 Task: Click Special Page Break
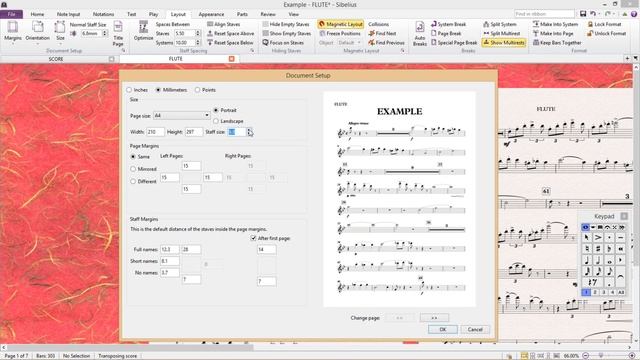point(454,42)
